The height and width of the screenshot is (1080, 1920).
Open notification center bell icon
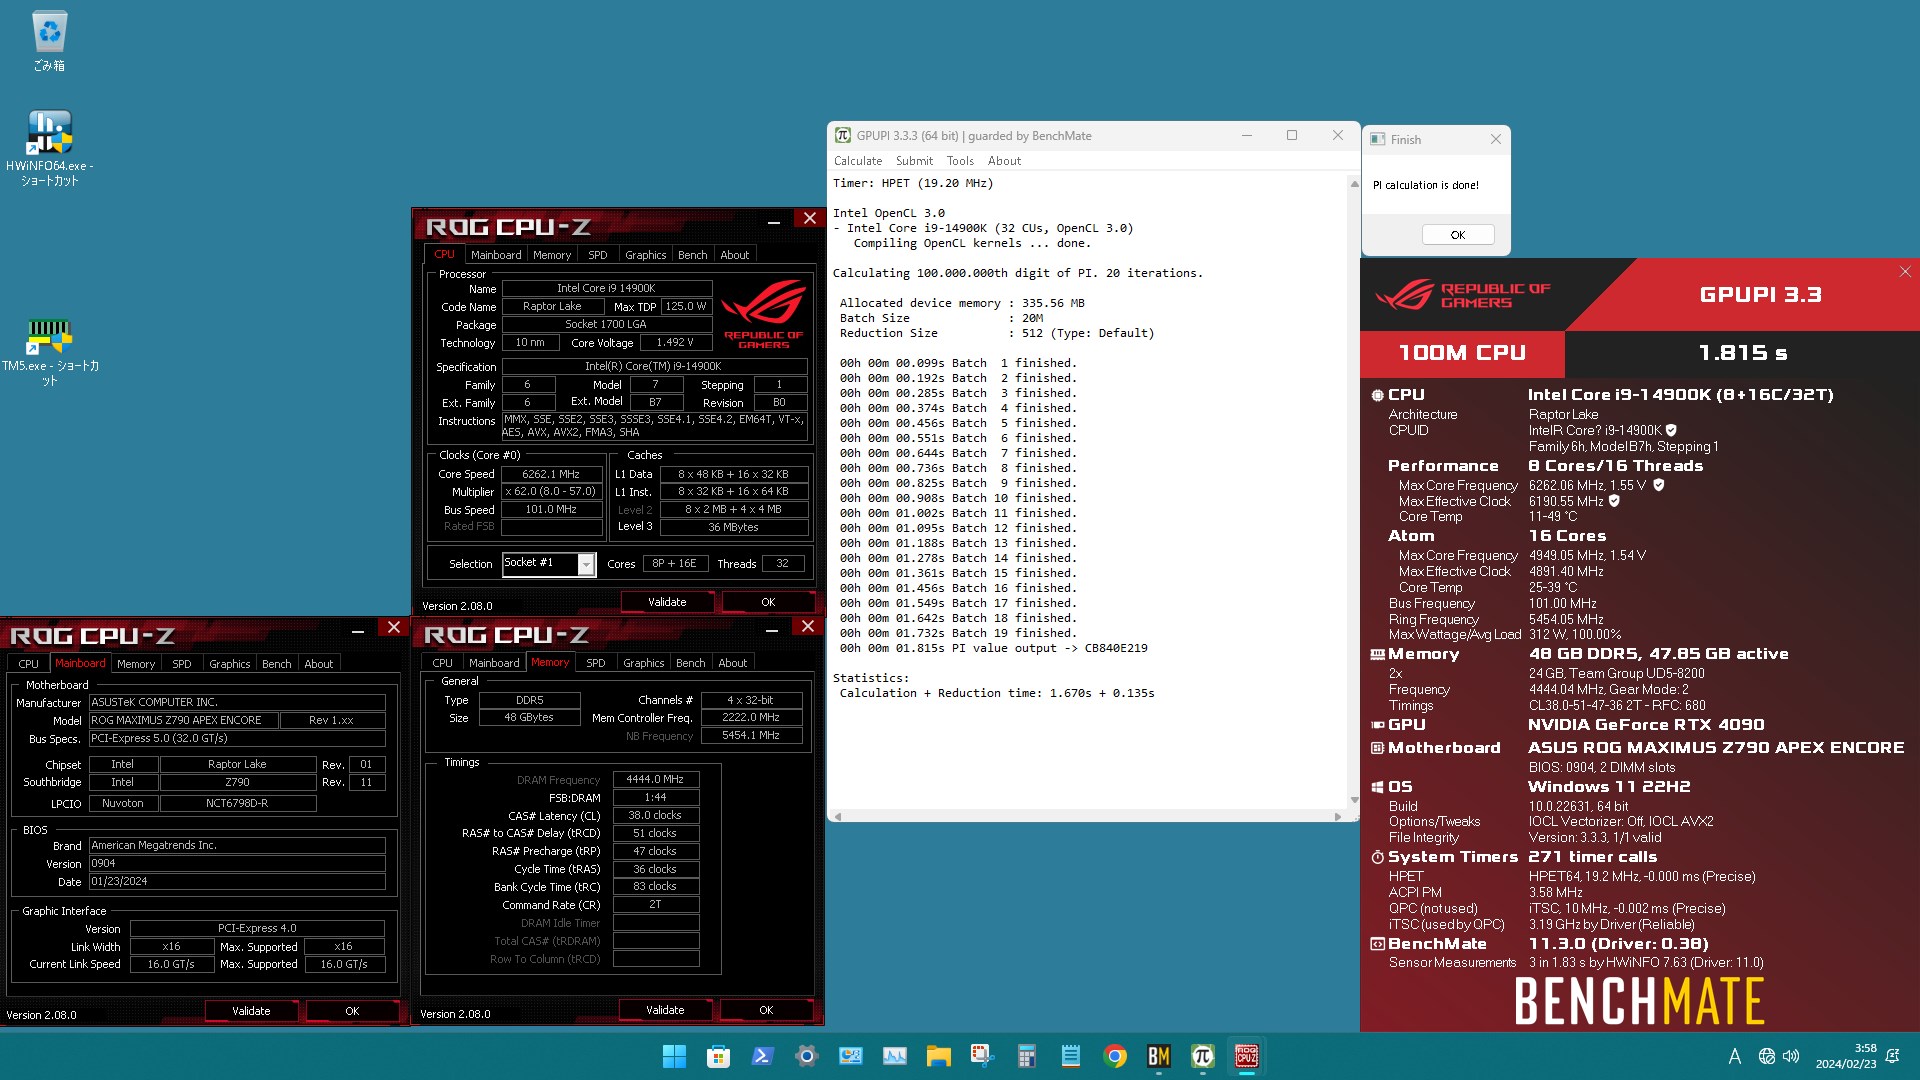(x=1892, y=1056)
